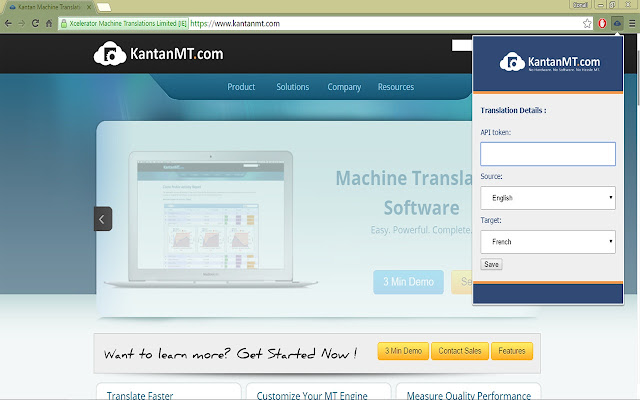Expand the Source language dropdown
The width and height of the screenshot is (640, 400).
point(548,198)
